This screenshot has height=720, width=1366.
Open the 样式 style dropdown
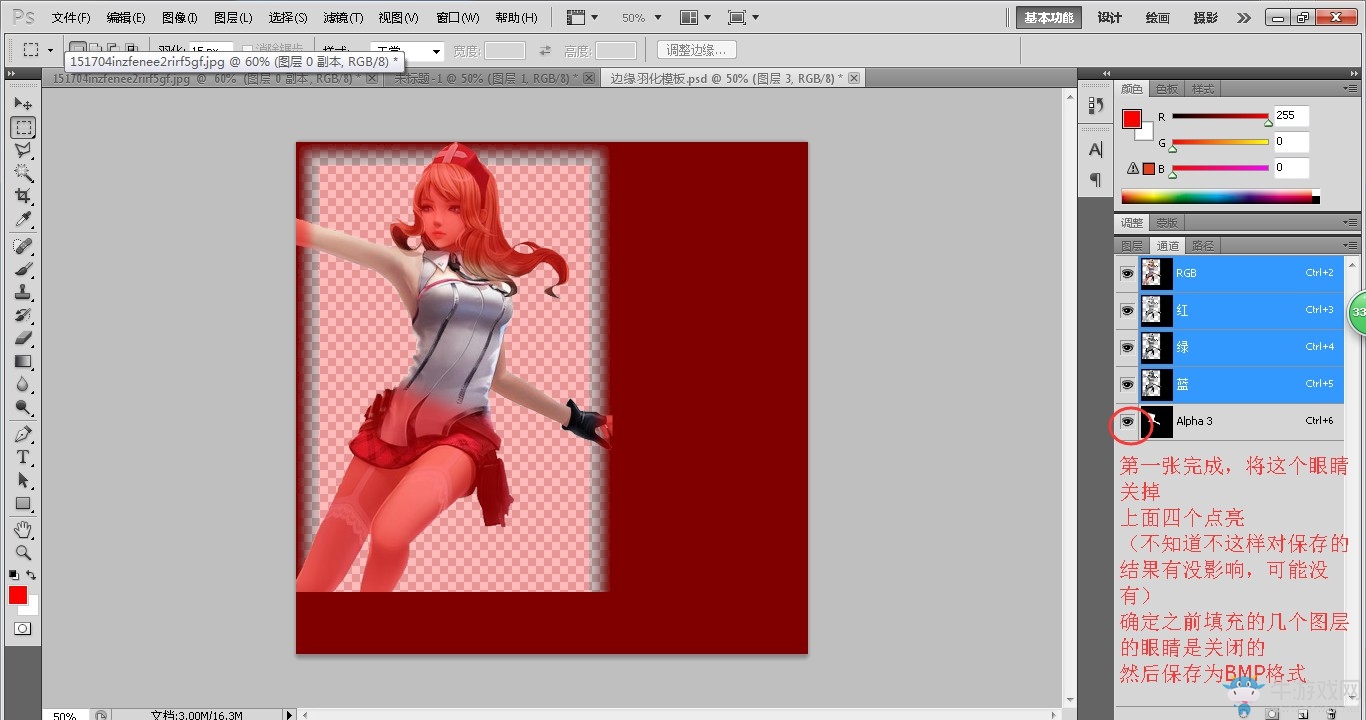coord(407,50)
